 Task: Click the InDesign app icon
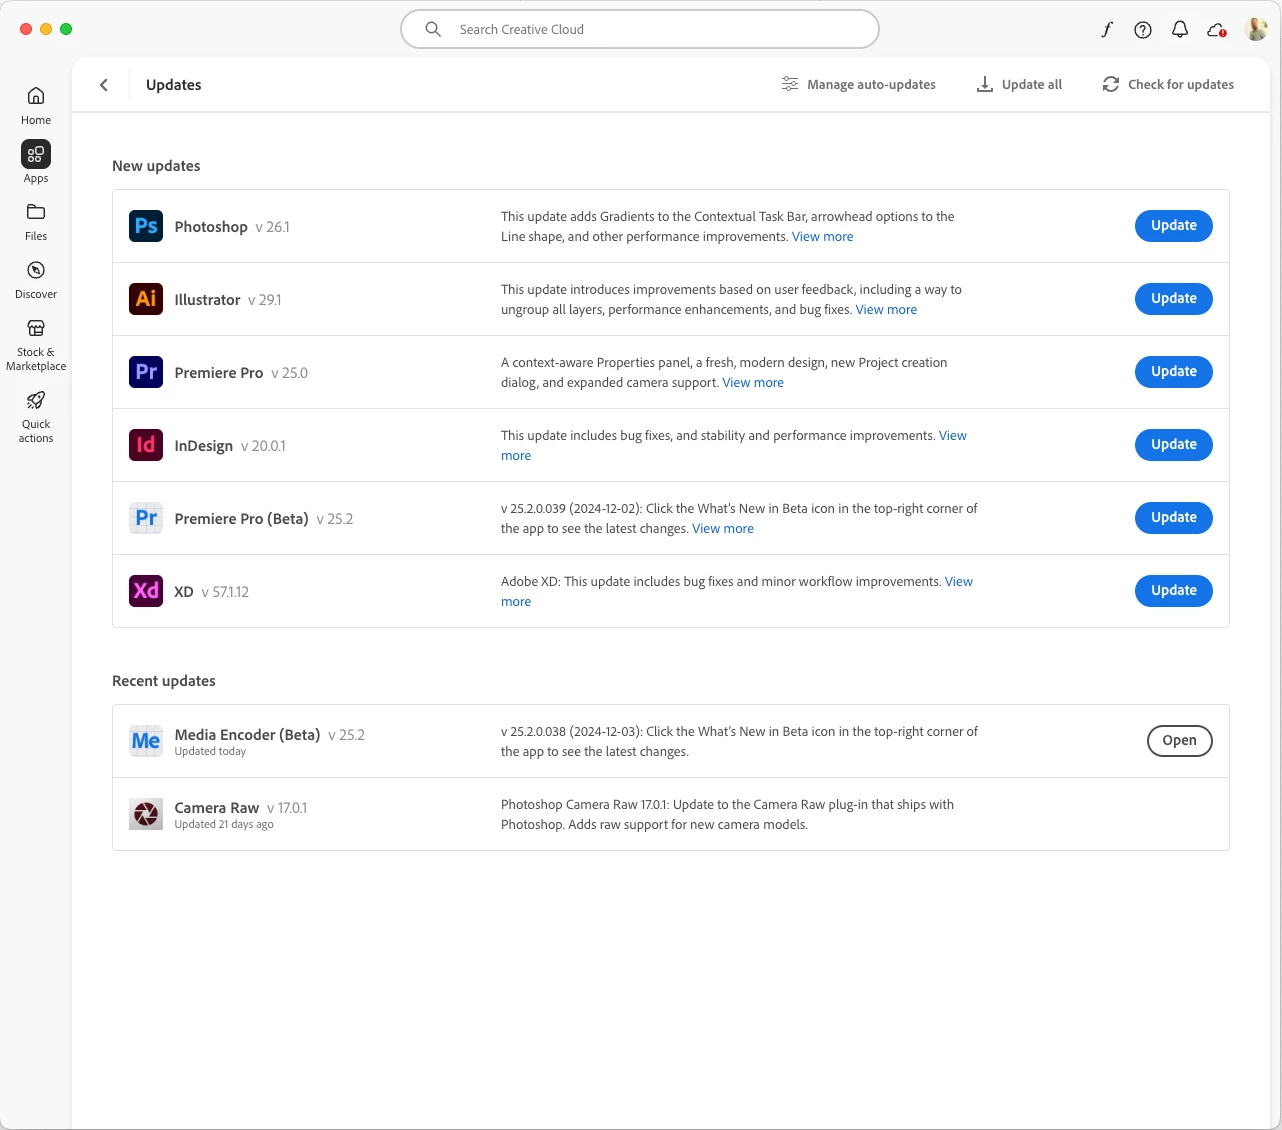click(x=146, y=445)
